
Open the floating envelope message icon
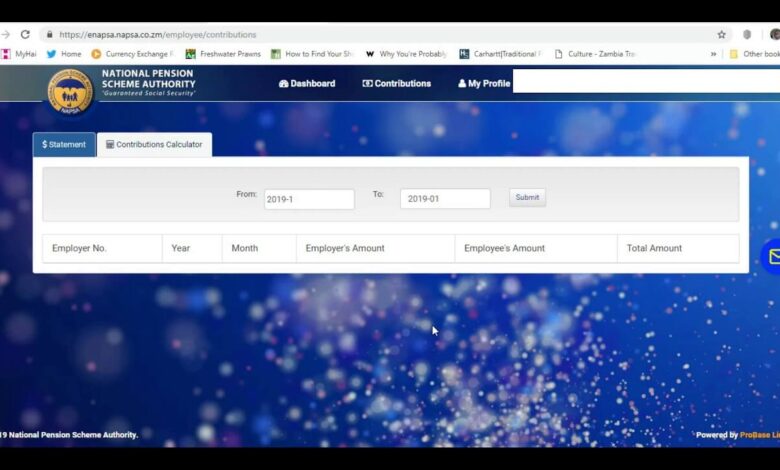(772, 257)
